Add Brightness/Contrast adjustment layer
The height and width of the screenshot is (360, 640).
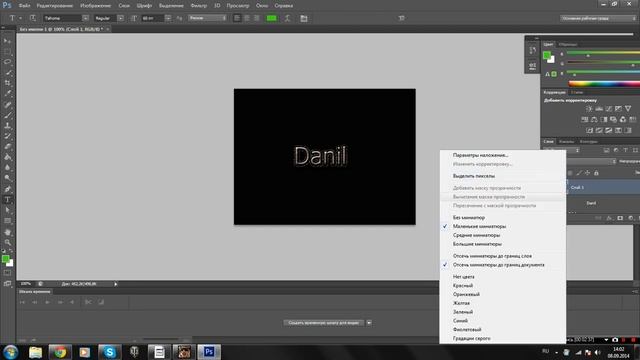click(x=589, y=109)
